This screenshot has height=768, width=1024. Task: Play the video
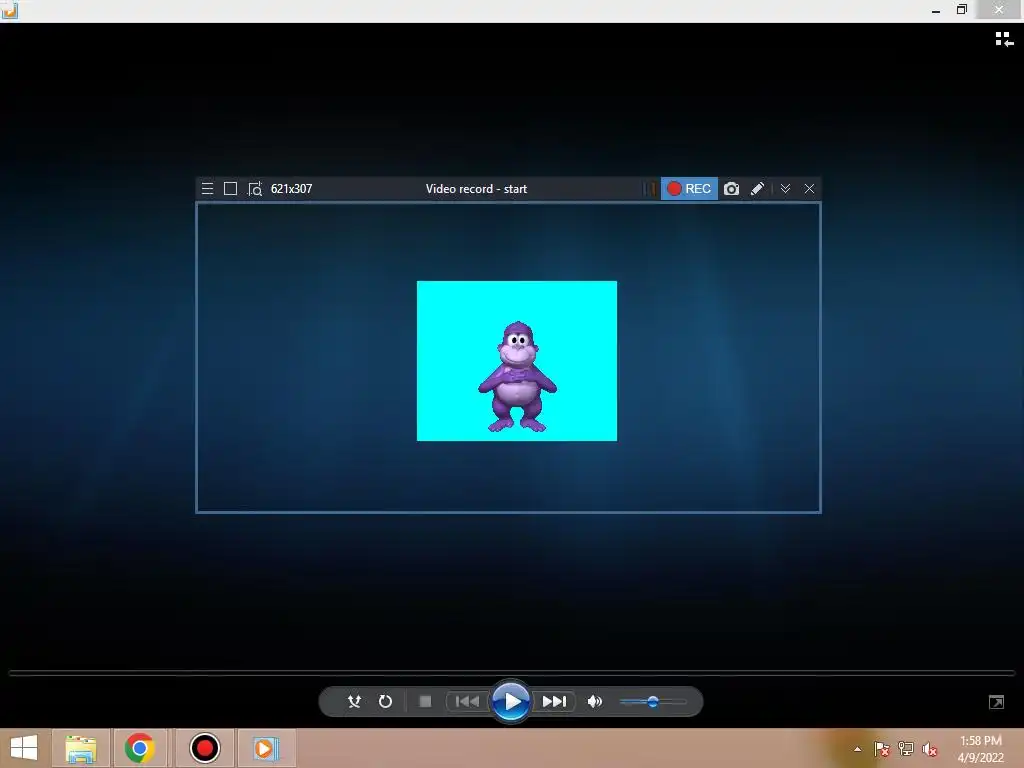[511, 701]
